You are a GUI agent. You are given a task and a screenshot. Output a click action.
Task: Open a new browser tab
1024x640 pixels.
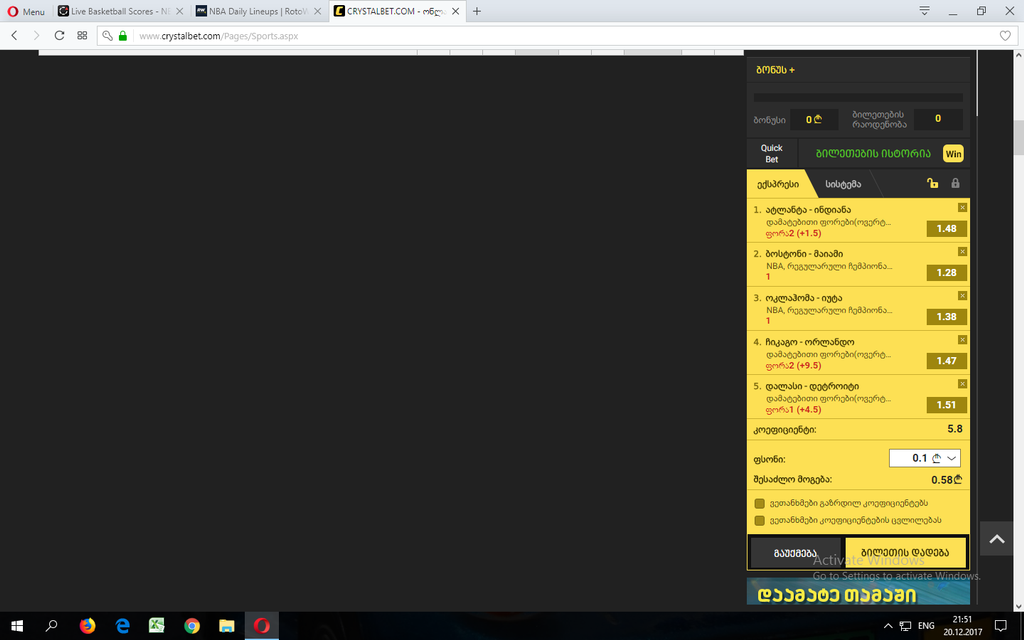pyautogui.click(x=477, y=11)
